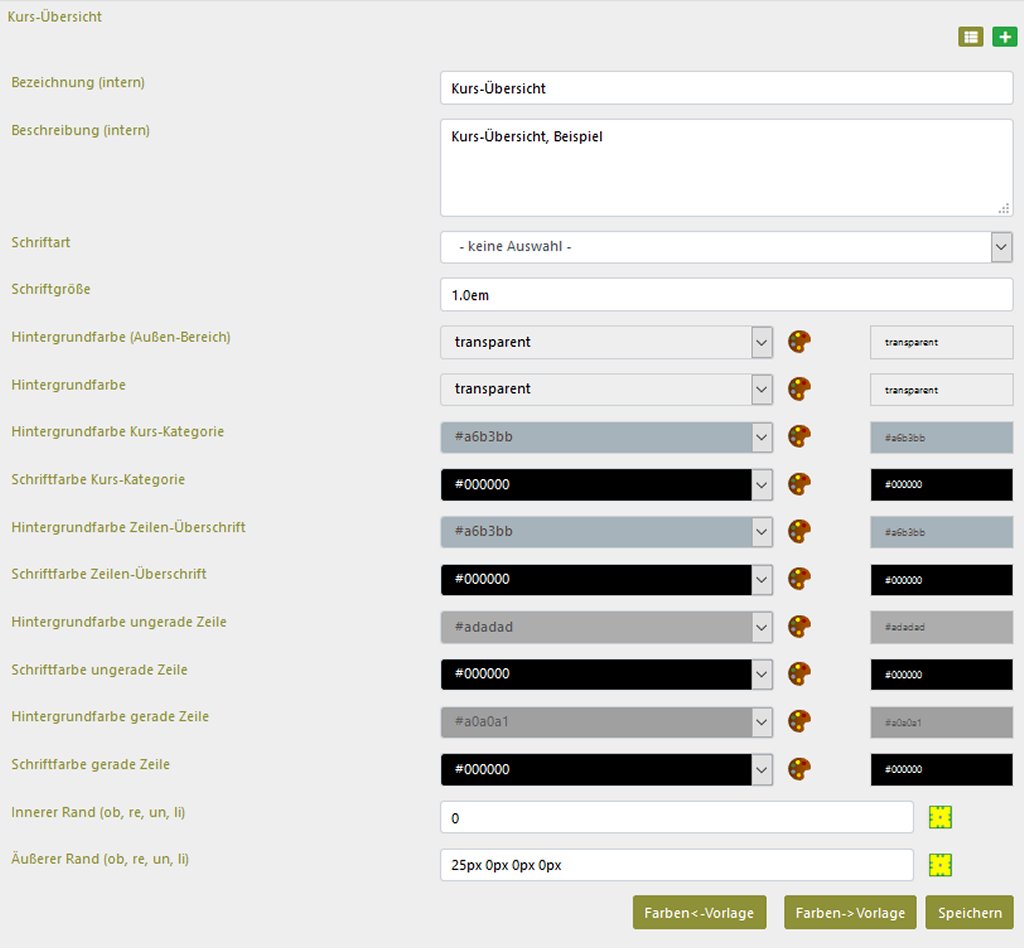This screenshot has height=948, width=1024.
Task: Click the Äußerer Rand margin editor icon
Action: [x=940, y=864]
